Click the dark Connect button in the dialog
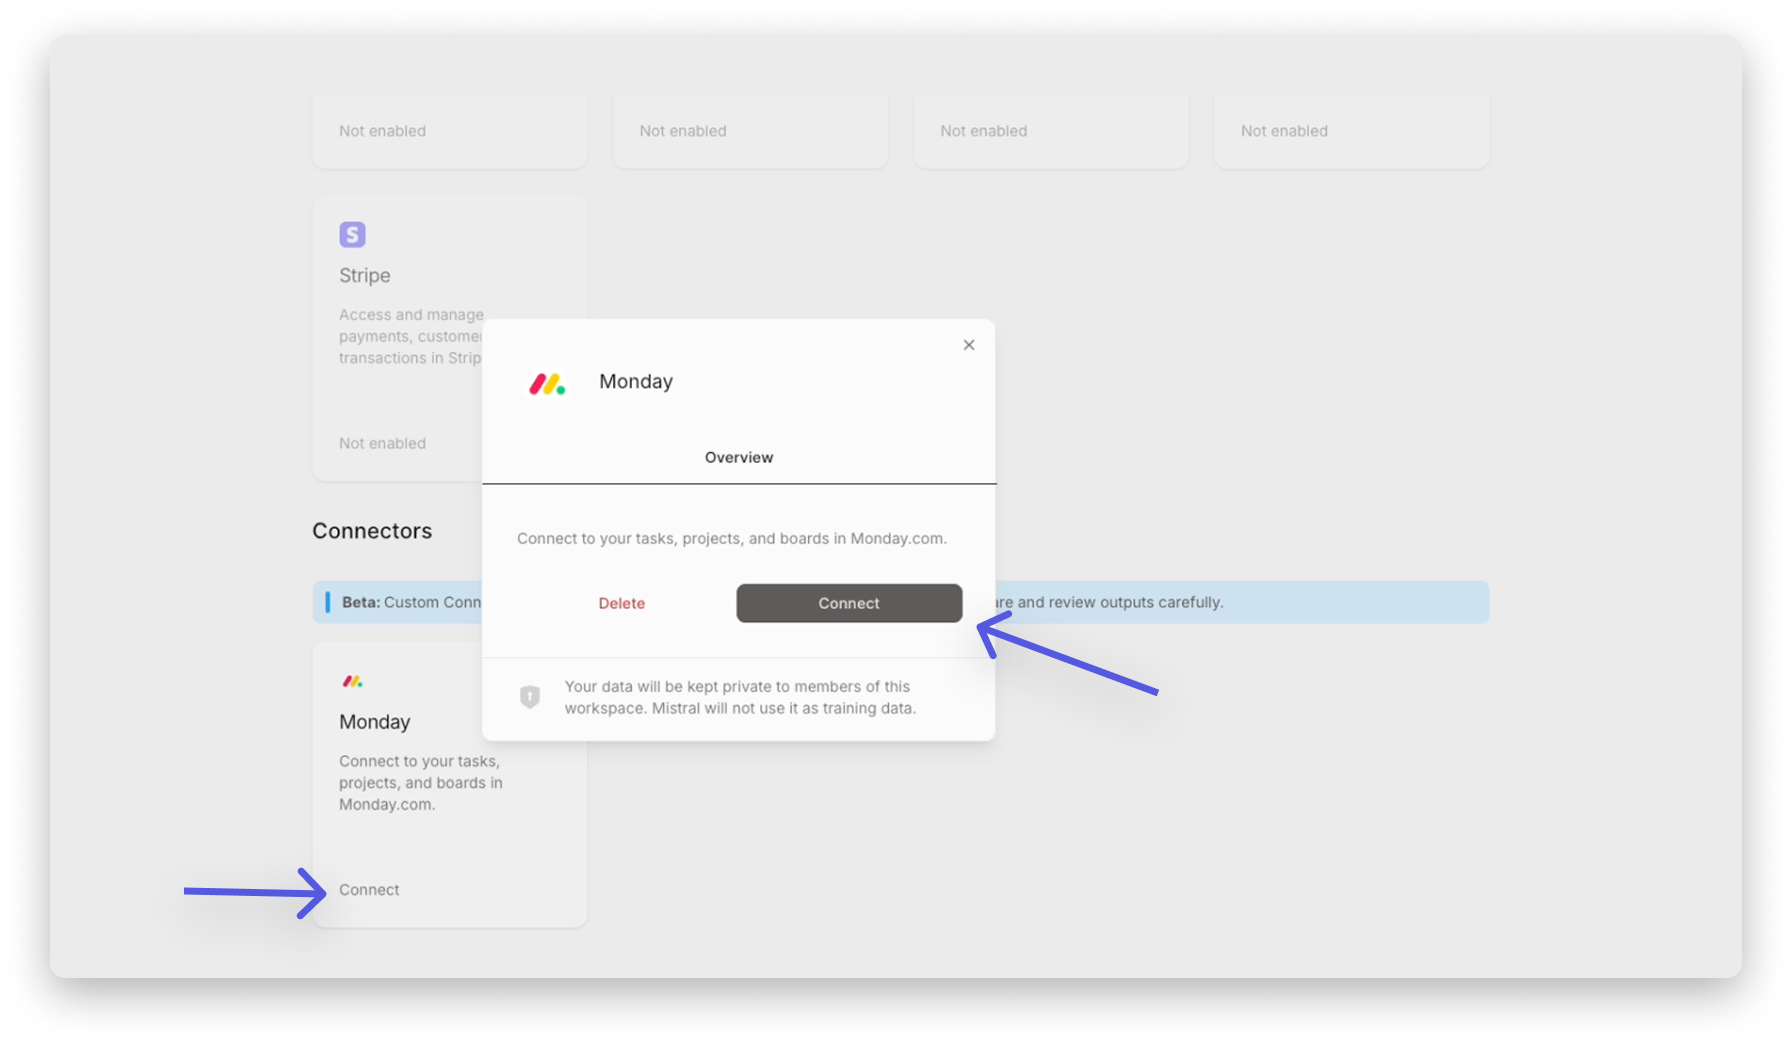Viewport: 1792px width, 1043px height. click(849, 603)
